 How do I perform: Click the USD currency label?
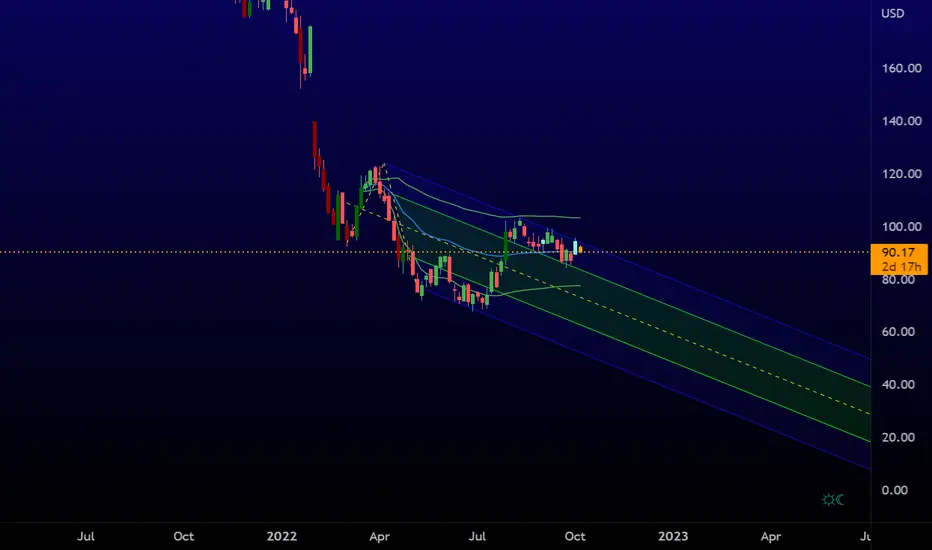pyautogui.click(x=892, y=13)
